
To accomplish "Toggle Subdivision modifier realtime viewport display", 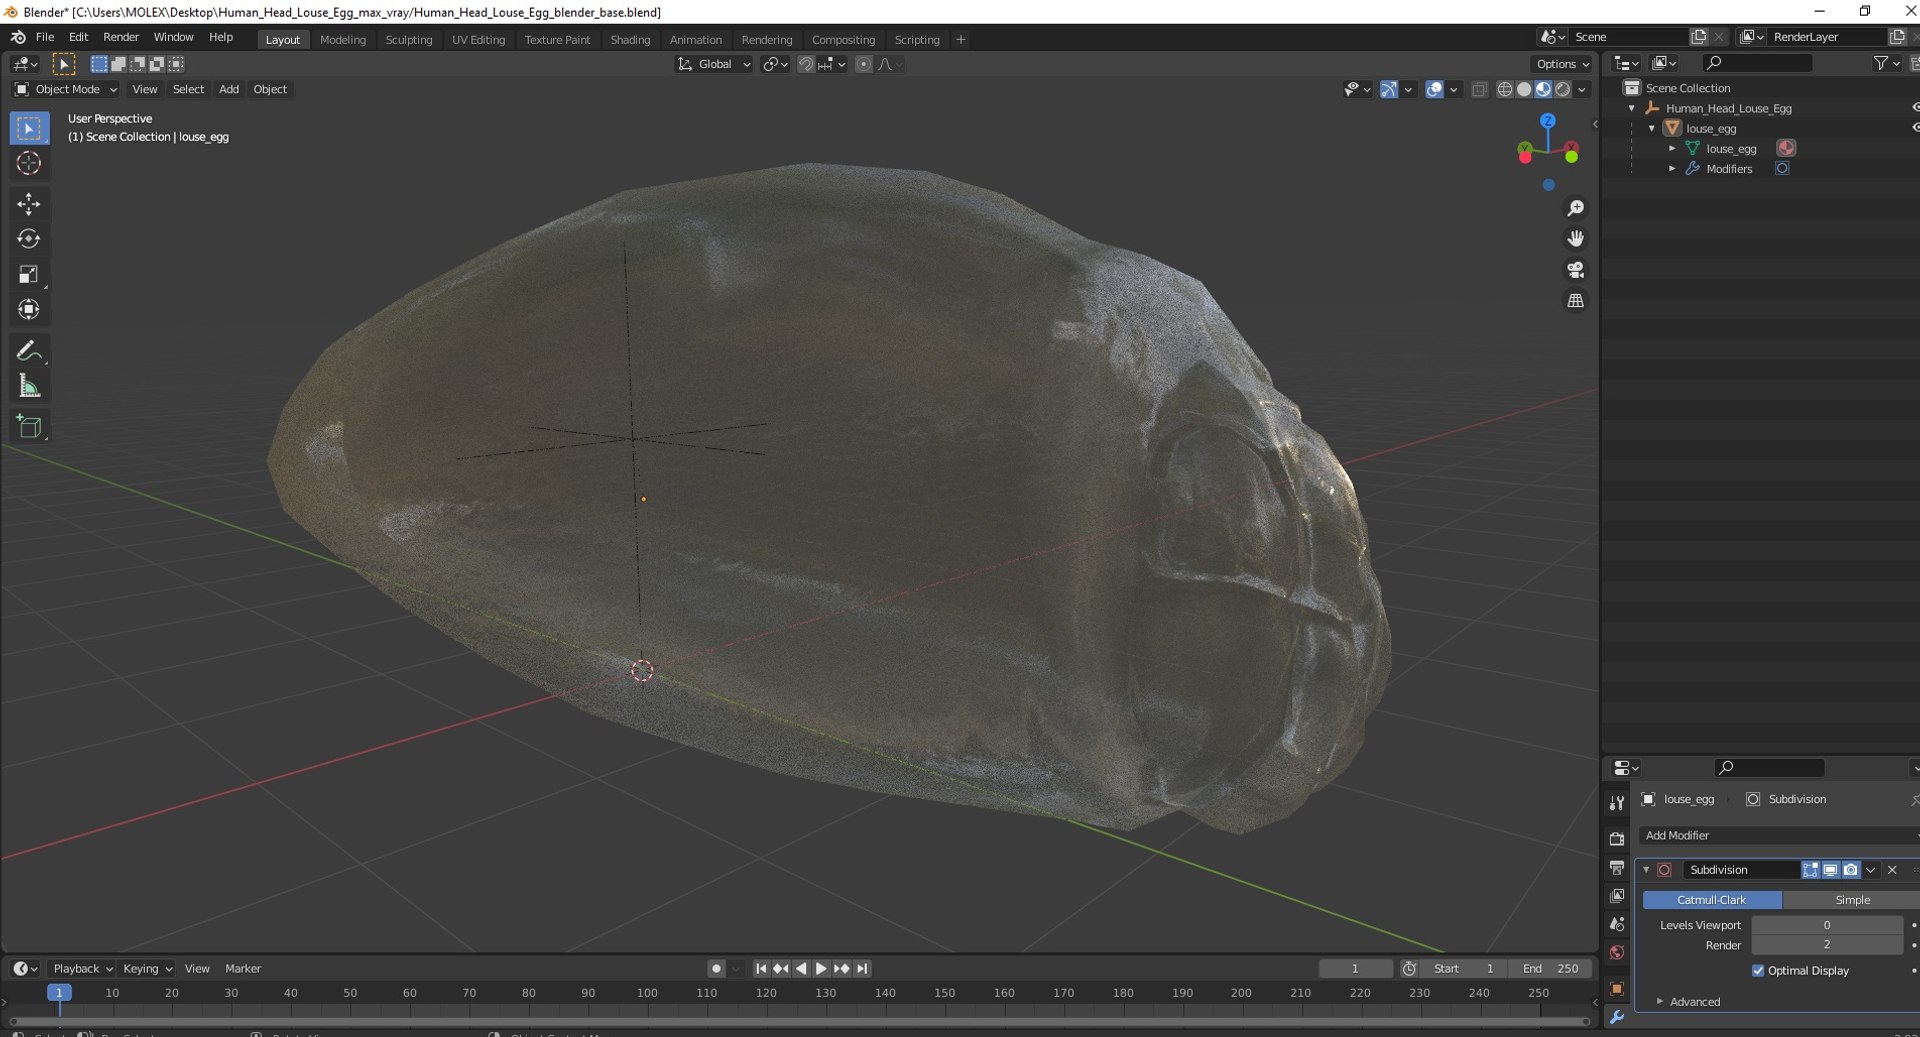I will click(x=1830, y=870).
